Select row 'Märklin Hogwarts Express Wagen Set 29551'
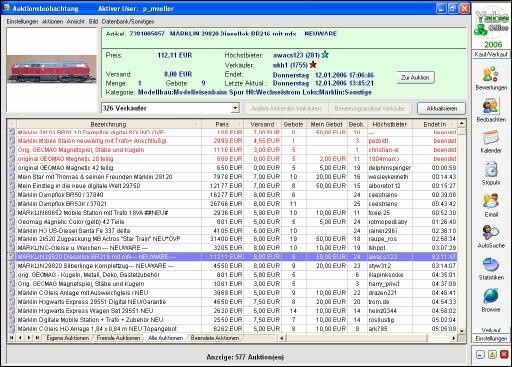Screen dimensions: 512x367 [232, 311]
